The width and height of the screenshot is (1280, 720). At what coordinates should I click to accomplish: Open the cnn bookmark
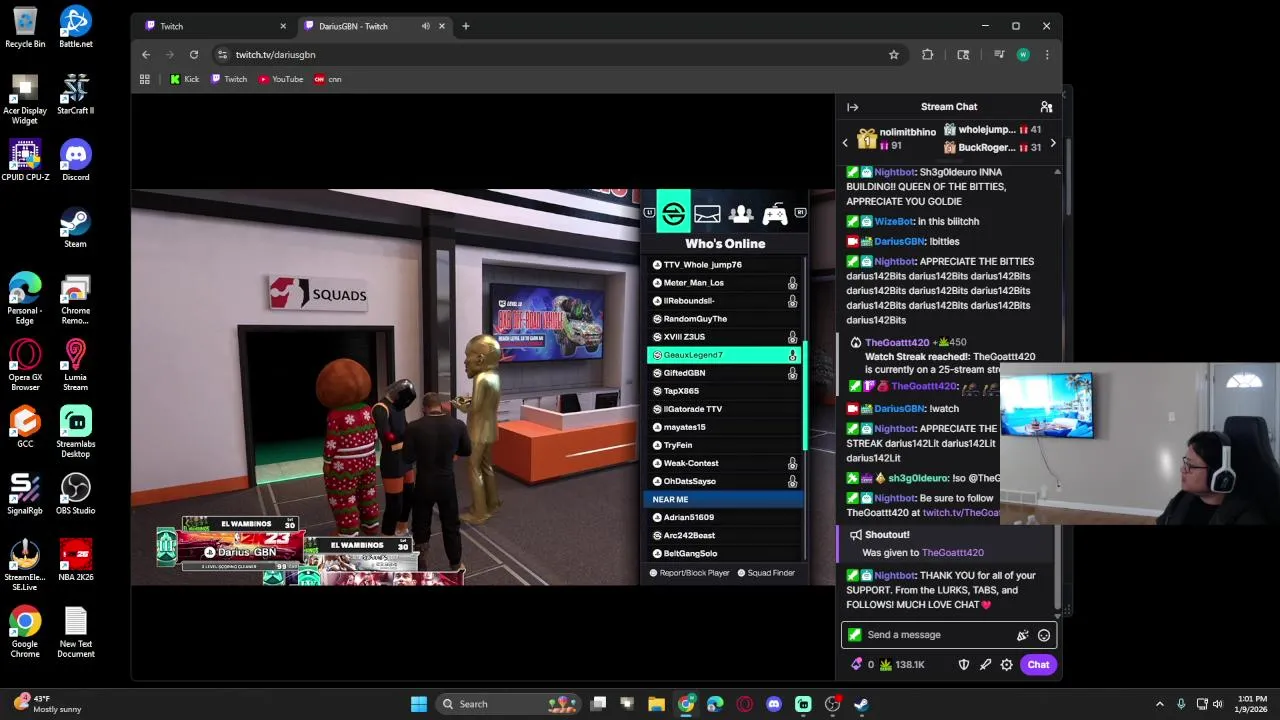328,79
